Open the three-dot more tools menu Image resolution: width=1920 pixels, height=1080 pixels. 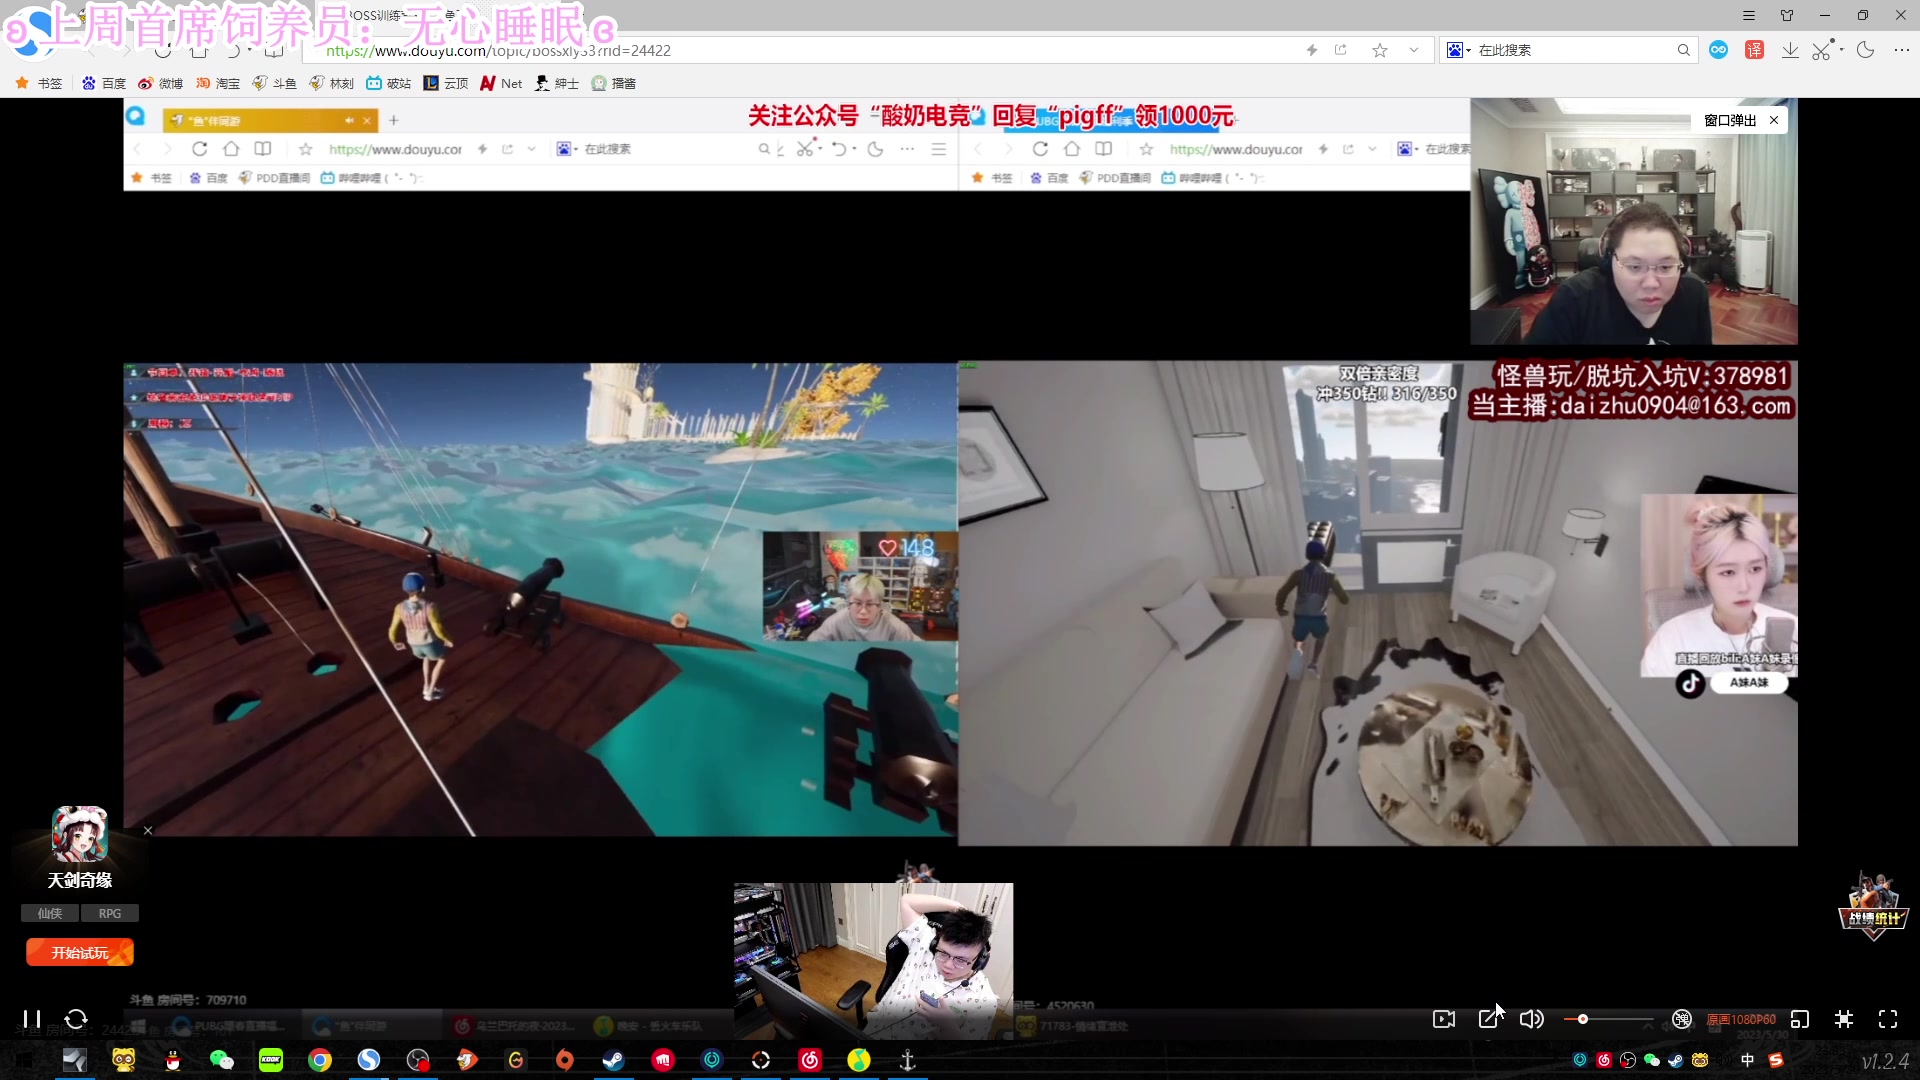1902,50
